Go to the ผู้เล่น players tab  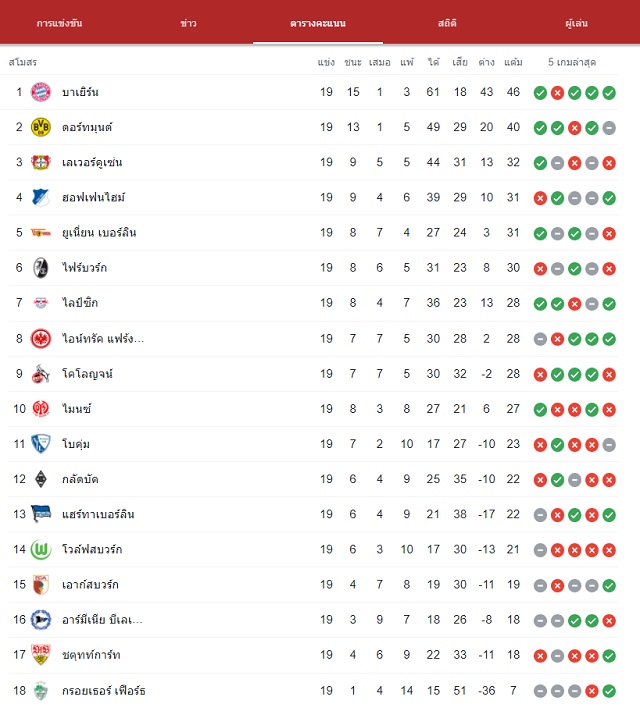tap(576, 23)
